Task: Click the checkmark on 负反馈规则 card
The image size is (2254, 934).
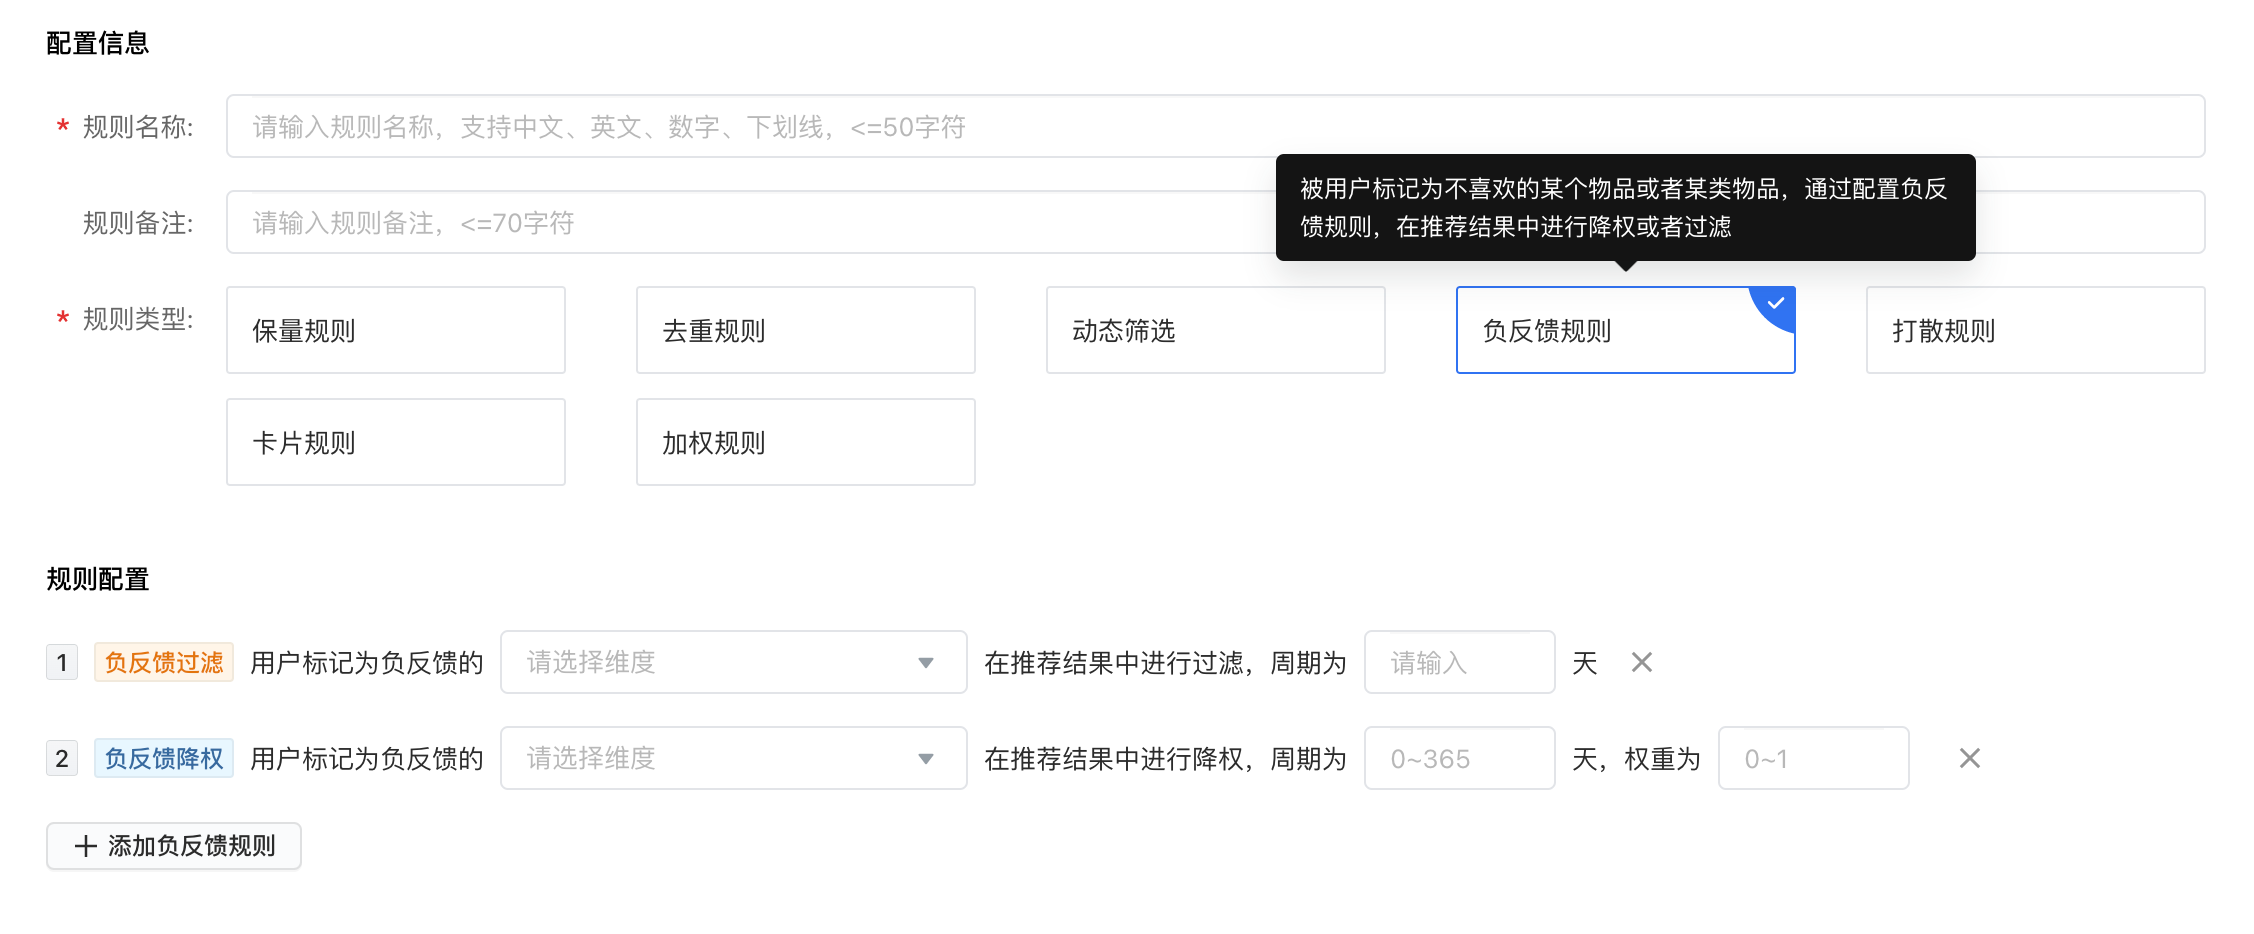Action: coord(1776,303)
